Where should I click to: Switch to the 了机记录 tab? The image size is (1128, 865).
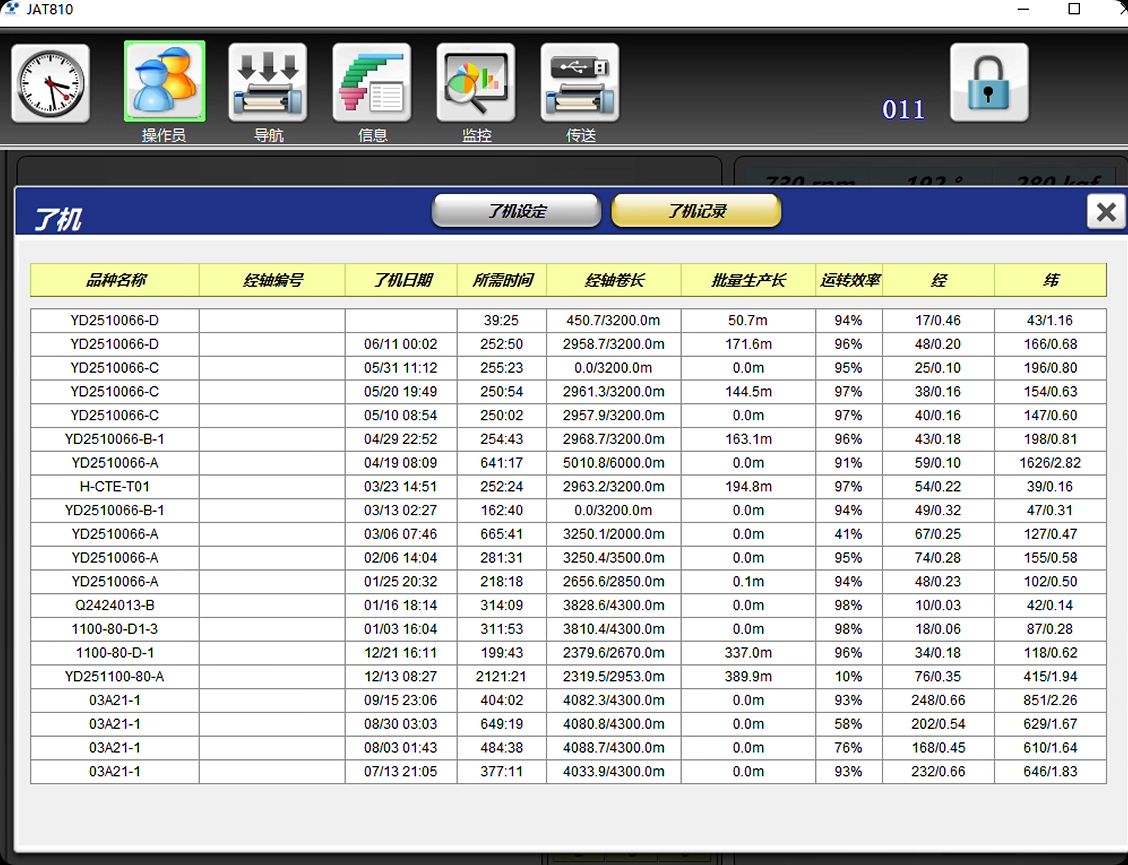(696, 211)
